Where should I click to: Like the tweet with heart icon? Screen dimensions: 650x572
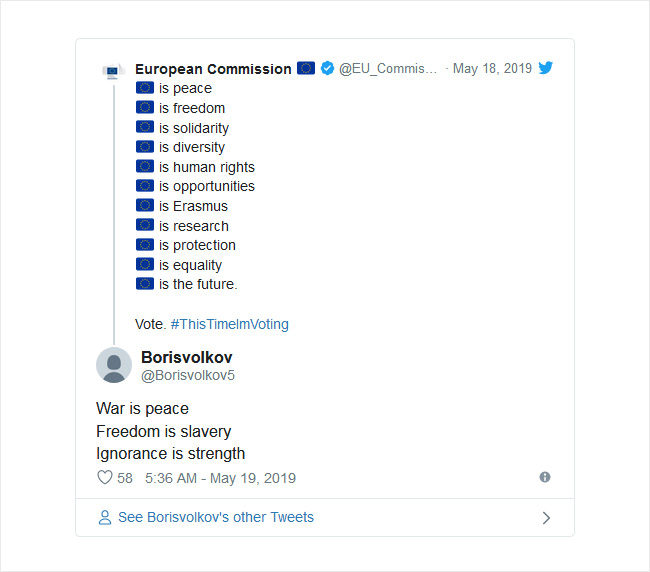coord(105,477)
